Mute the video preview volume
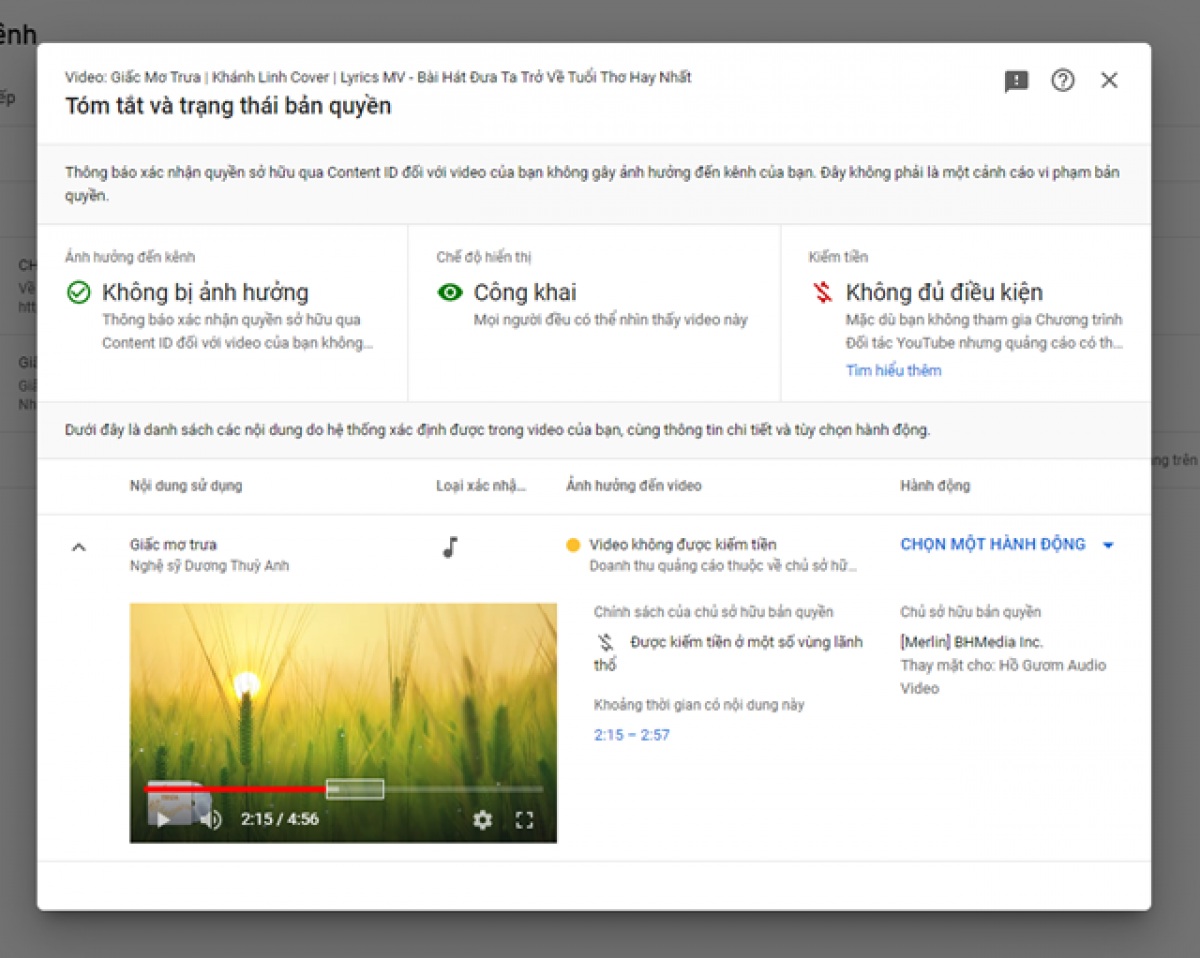Viewport: 1200px width, 958px height. tap(210, 820)
